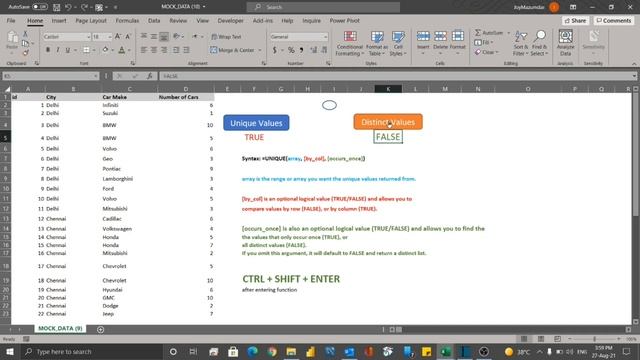Open Sort & Filter menu
This screenshot has height=360, width=640.
pyautogui.click(x=520, y=43)
